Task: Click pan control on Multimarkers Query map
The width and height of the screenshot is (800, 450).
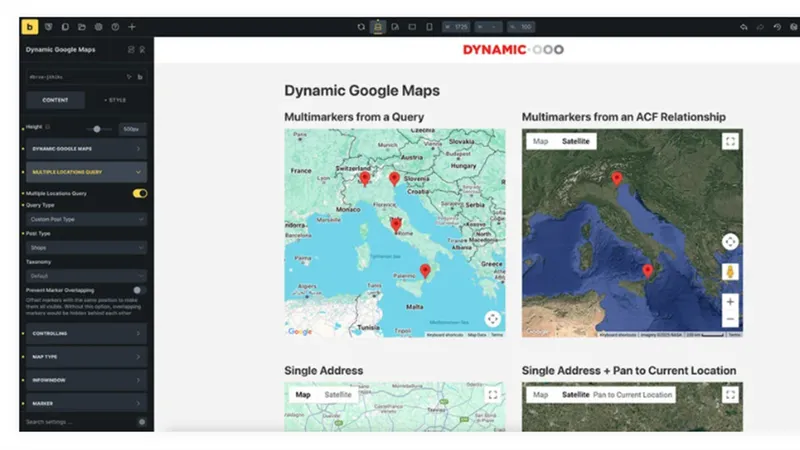Action: [x=492, y=319]
